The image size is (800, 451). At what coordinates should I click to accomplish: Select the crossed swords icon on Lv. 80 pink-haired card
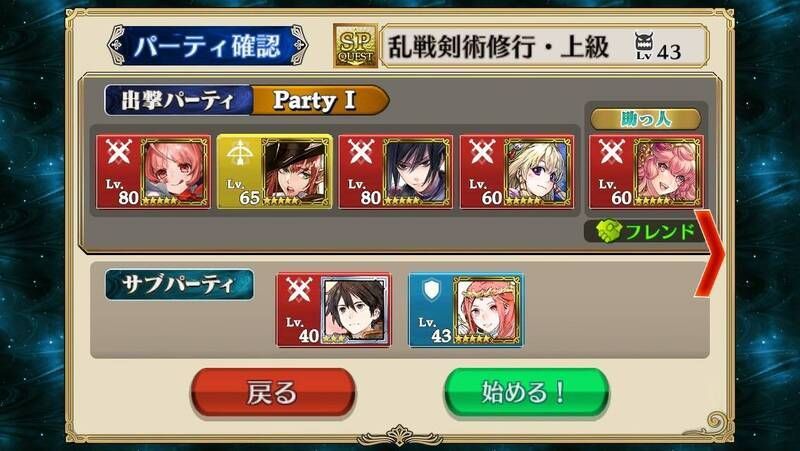(x=119, y=152)
